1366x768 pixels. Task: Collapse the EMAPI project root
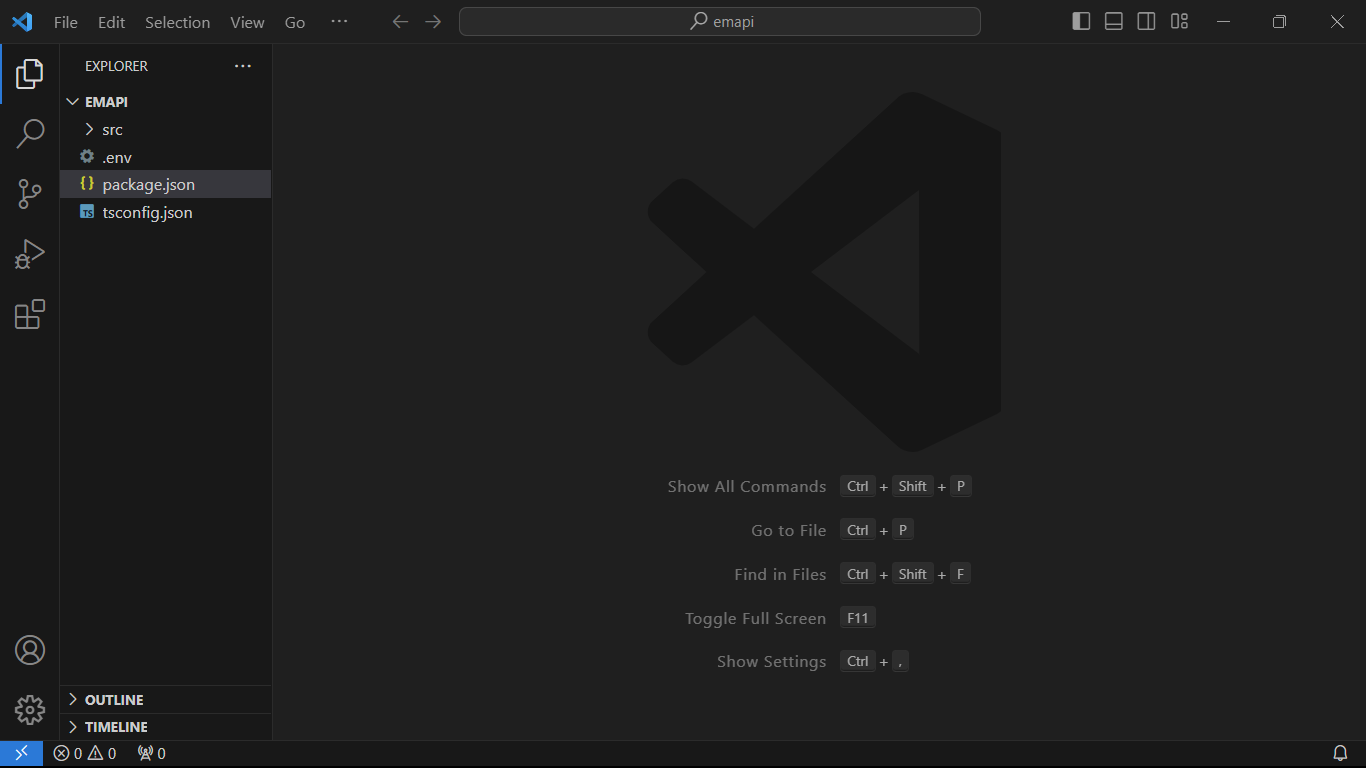click(106, 102)
